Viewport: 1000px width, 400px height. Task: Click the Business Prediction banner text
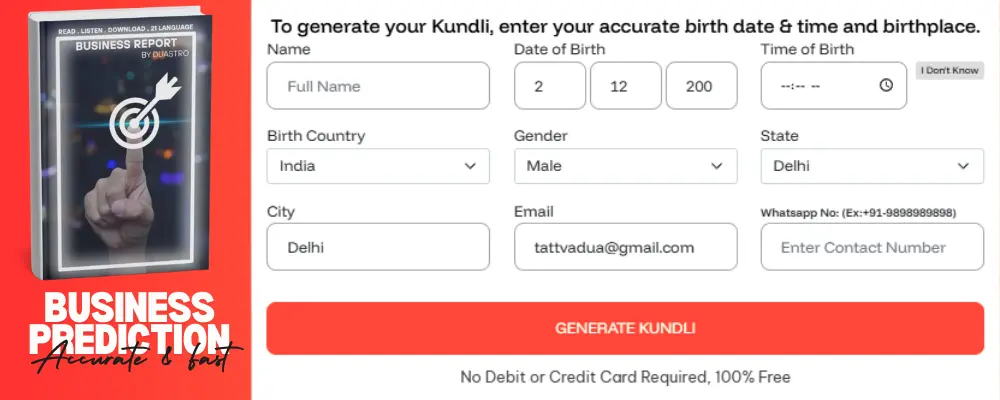click(x=128, y=322)
